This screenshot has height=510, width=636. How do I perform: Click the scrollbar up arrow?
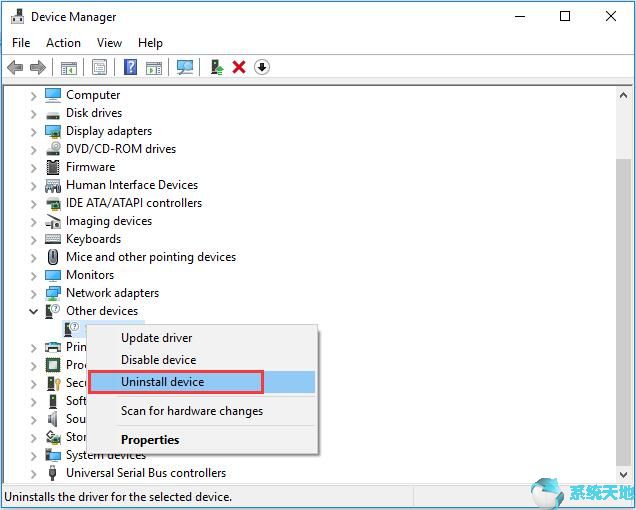pyautogui.click(x=623, y=96)
